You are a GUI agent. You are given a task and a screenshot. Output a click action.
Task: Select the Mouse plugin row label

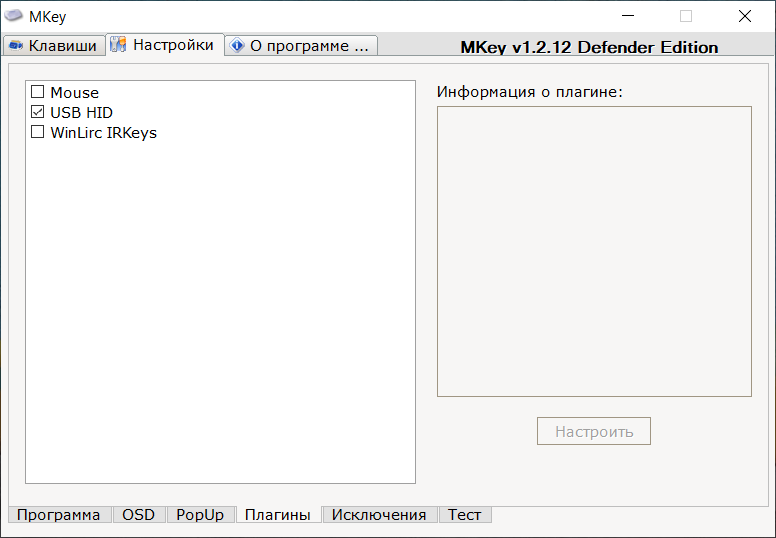click(x=74, y=93)
